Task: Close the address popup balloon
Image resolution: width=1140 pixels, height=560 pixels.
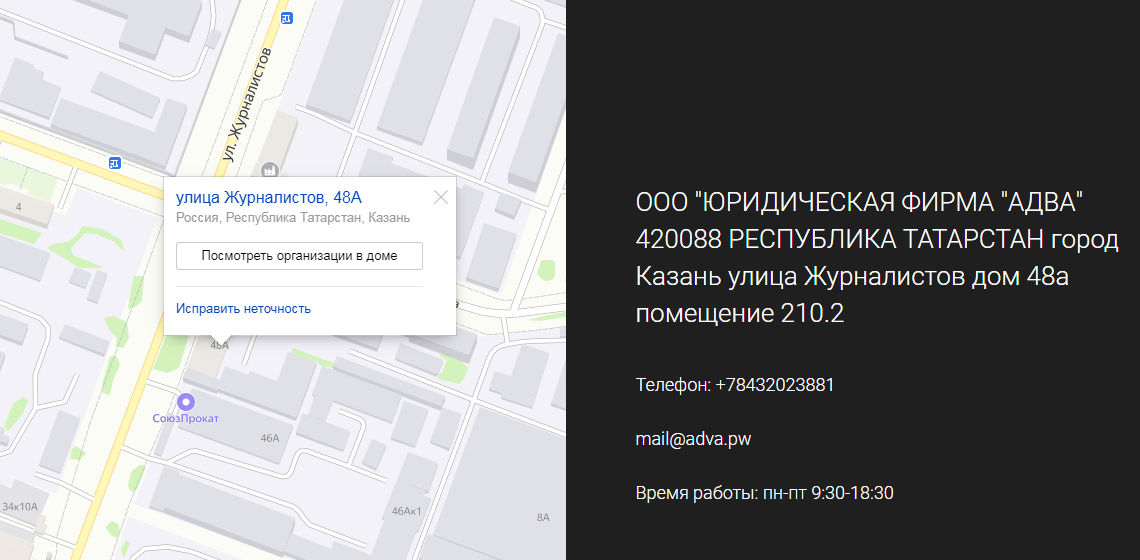Action: click(x=440, y=197)
